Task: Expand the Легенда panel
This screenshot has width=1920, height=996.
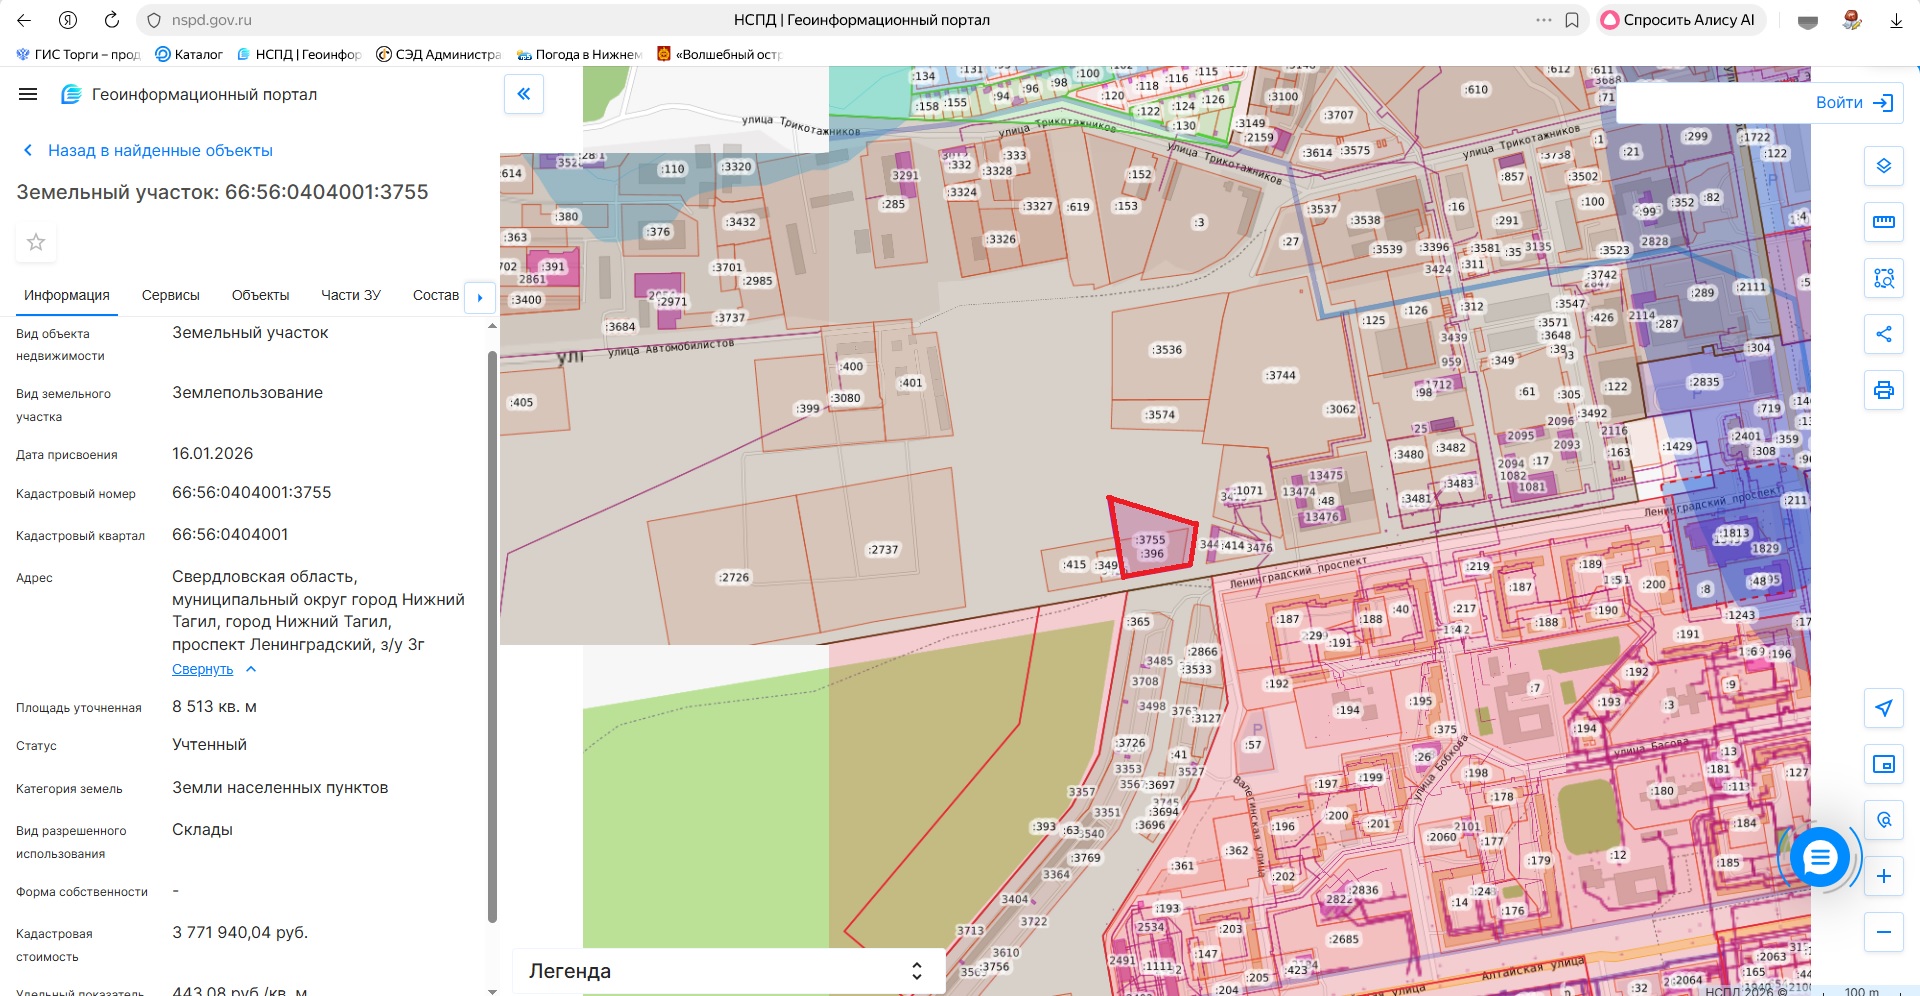Action: tap(916, 971)
